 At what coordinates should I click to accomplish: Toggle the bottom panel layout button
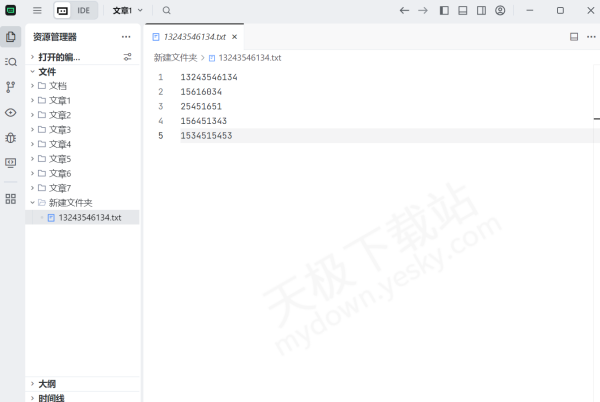point(463,10)
